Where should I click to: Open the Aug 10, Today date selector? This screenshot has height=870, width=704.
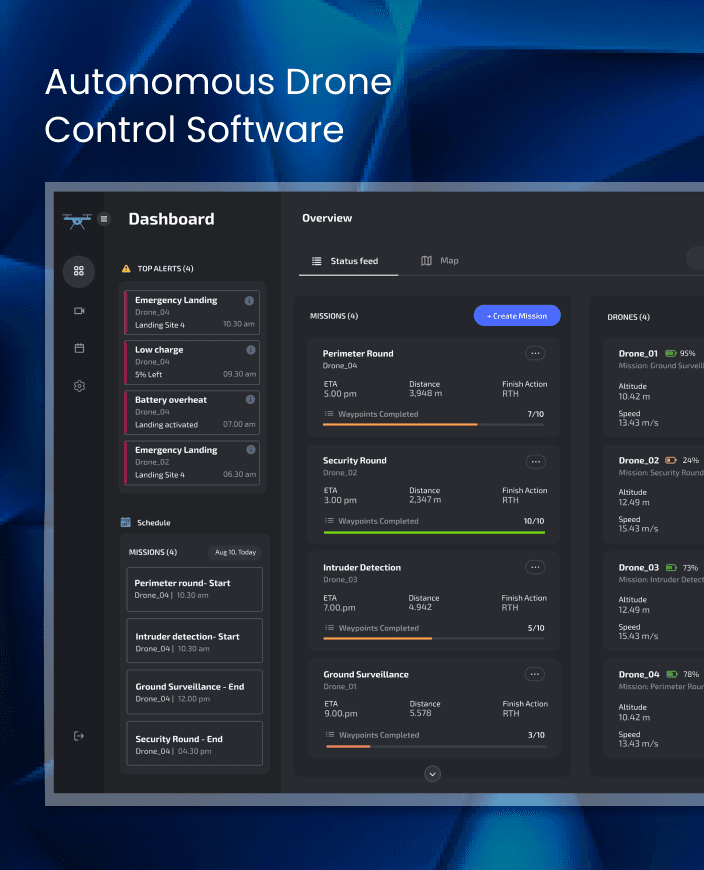click(x=235, y=552)
